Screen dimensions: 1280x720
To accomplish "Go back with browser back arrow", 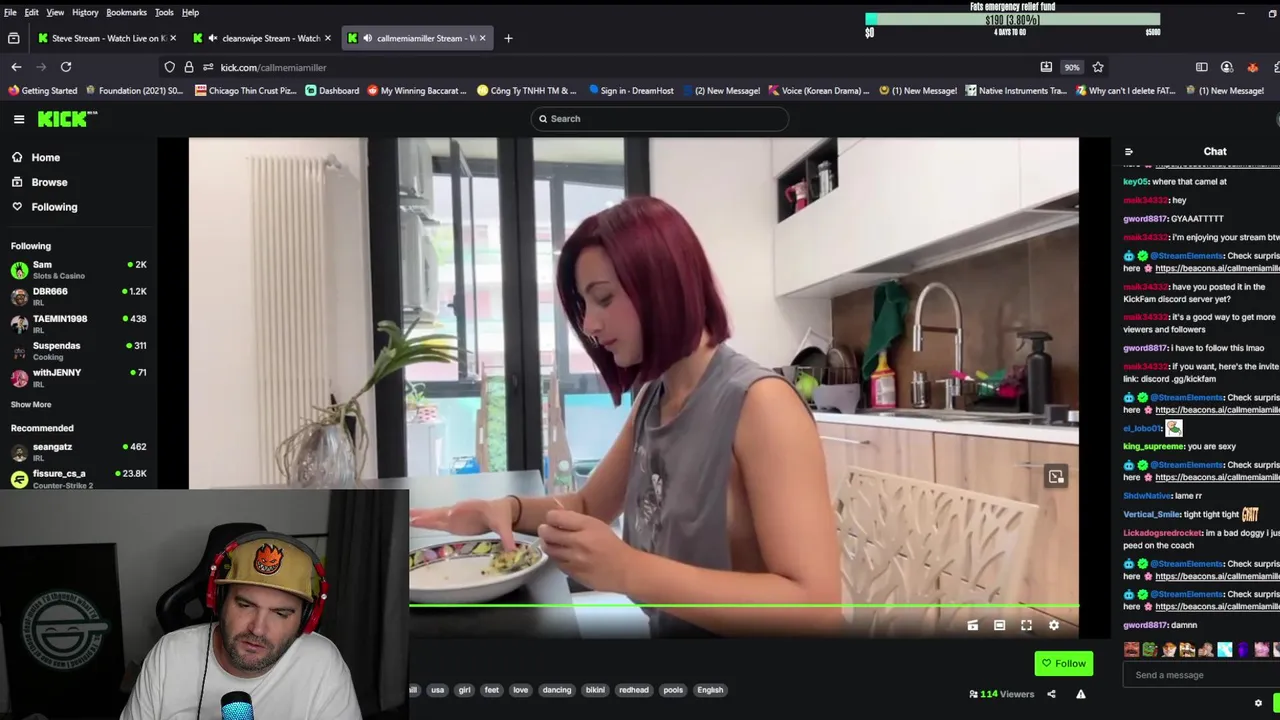I will (16, 67).
